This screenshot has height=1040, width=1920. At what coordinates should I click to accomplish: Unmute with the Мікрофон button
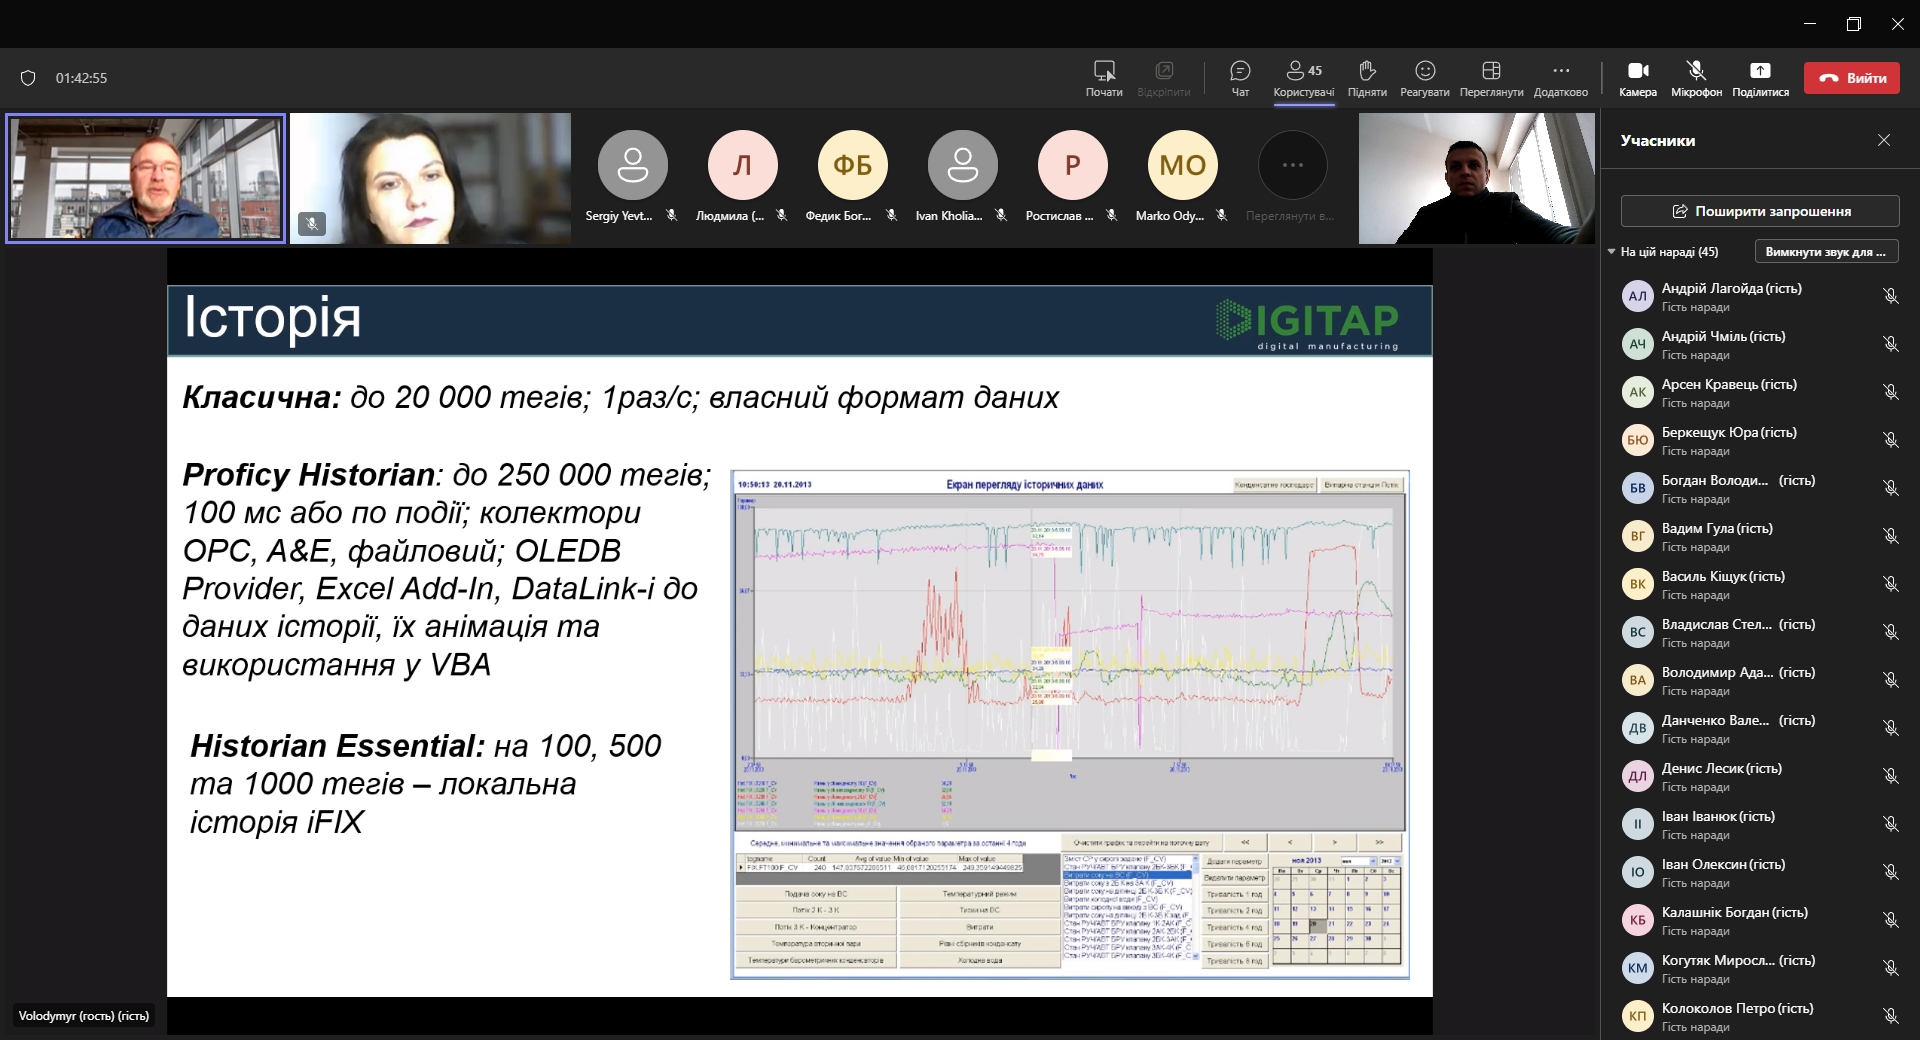point(1696,78)
